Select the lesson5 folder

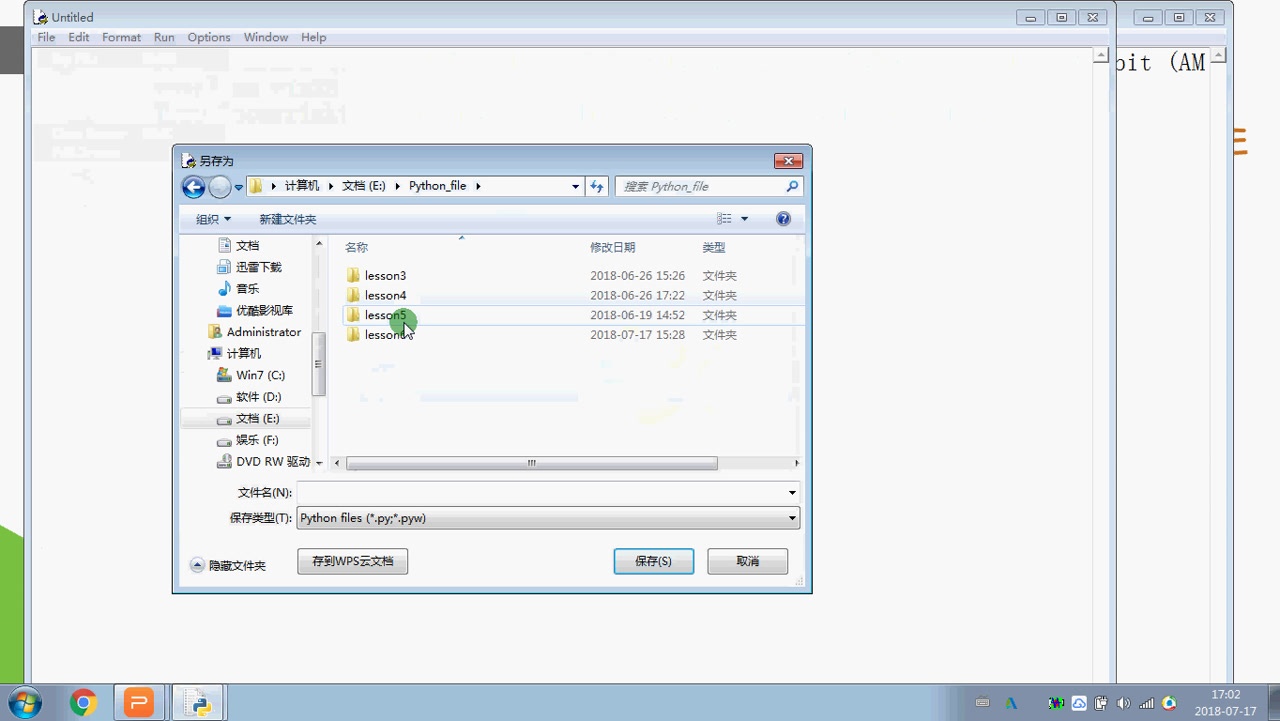click(385, 315)
